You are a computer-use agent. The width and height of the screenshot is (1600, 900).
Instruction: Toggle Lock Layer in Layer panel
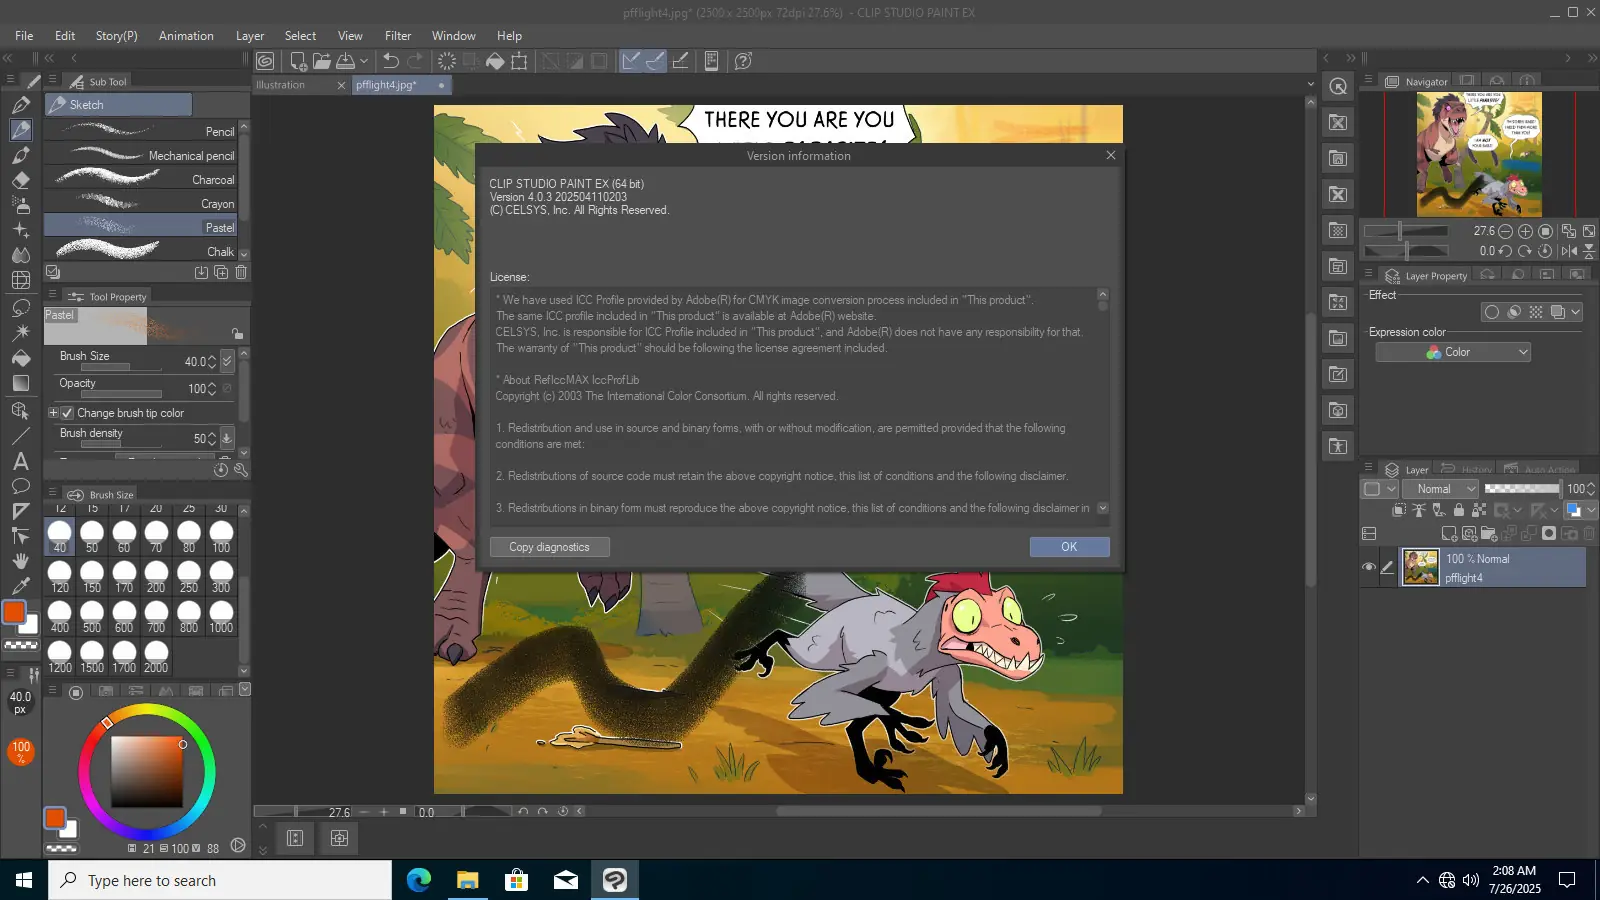1458,510
